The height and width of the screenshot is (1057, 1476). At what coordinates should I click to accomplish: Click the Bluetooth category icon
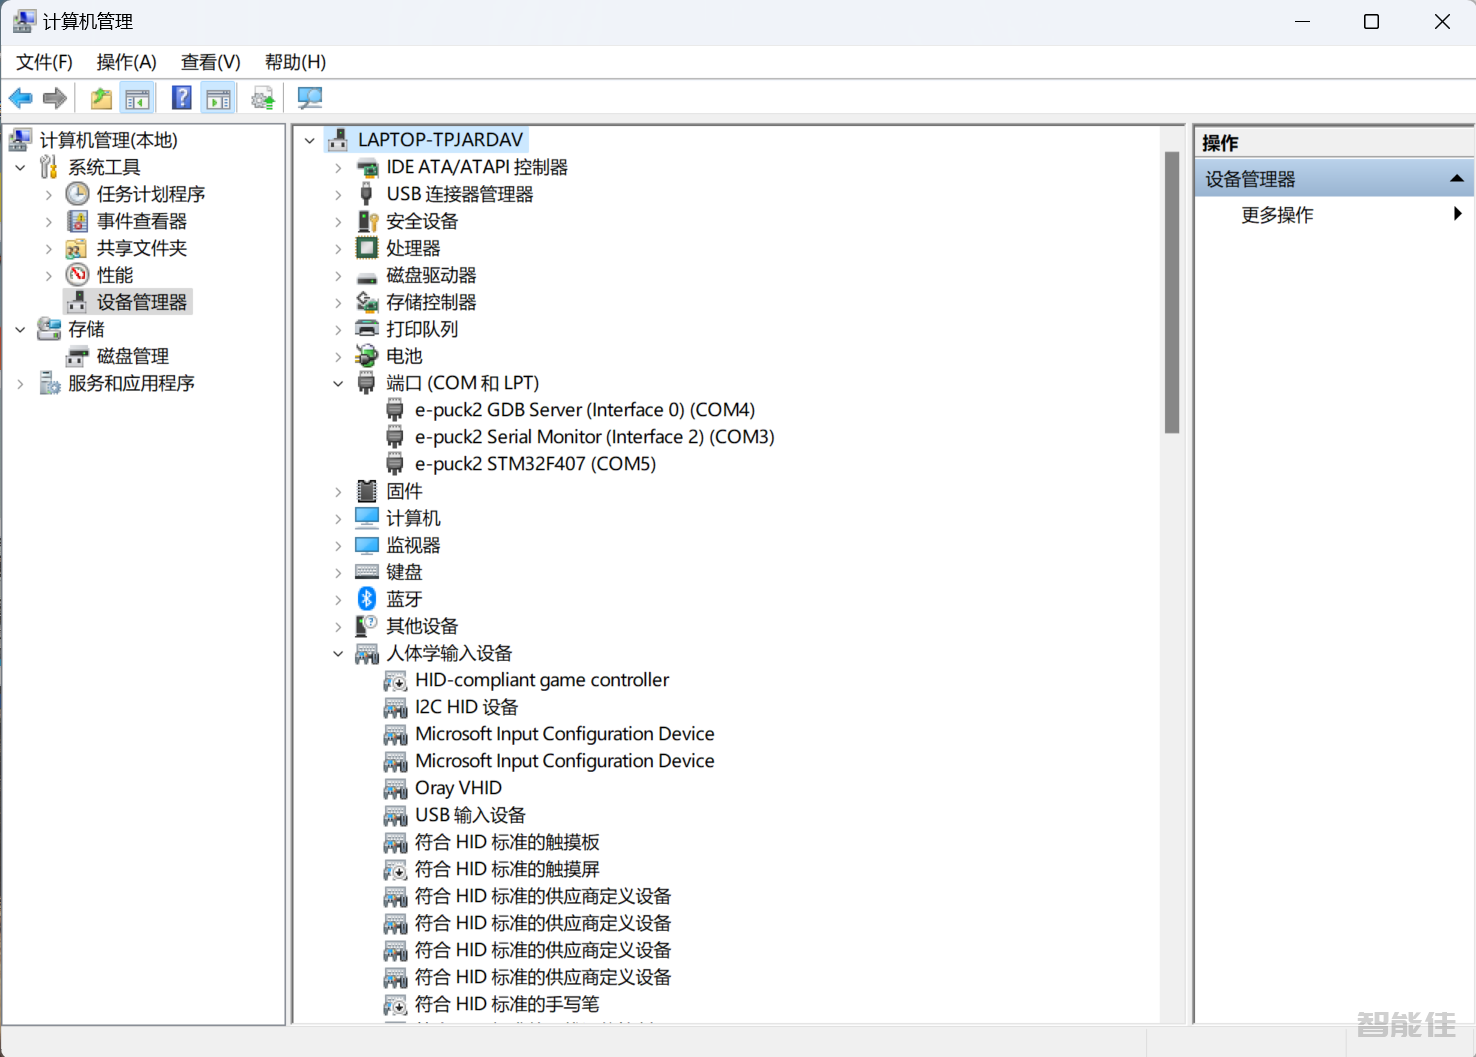click(367, 599)
